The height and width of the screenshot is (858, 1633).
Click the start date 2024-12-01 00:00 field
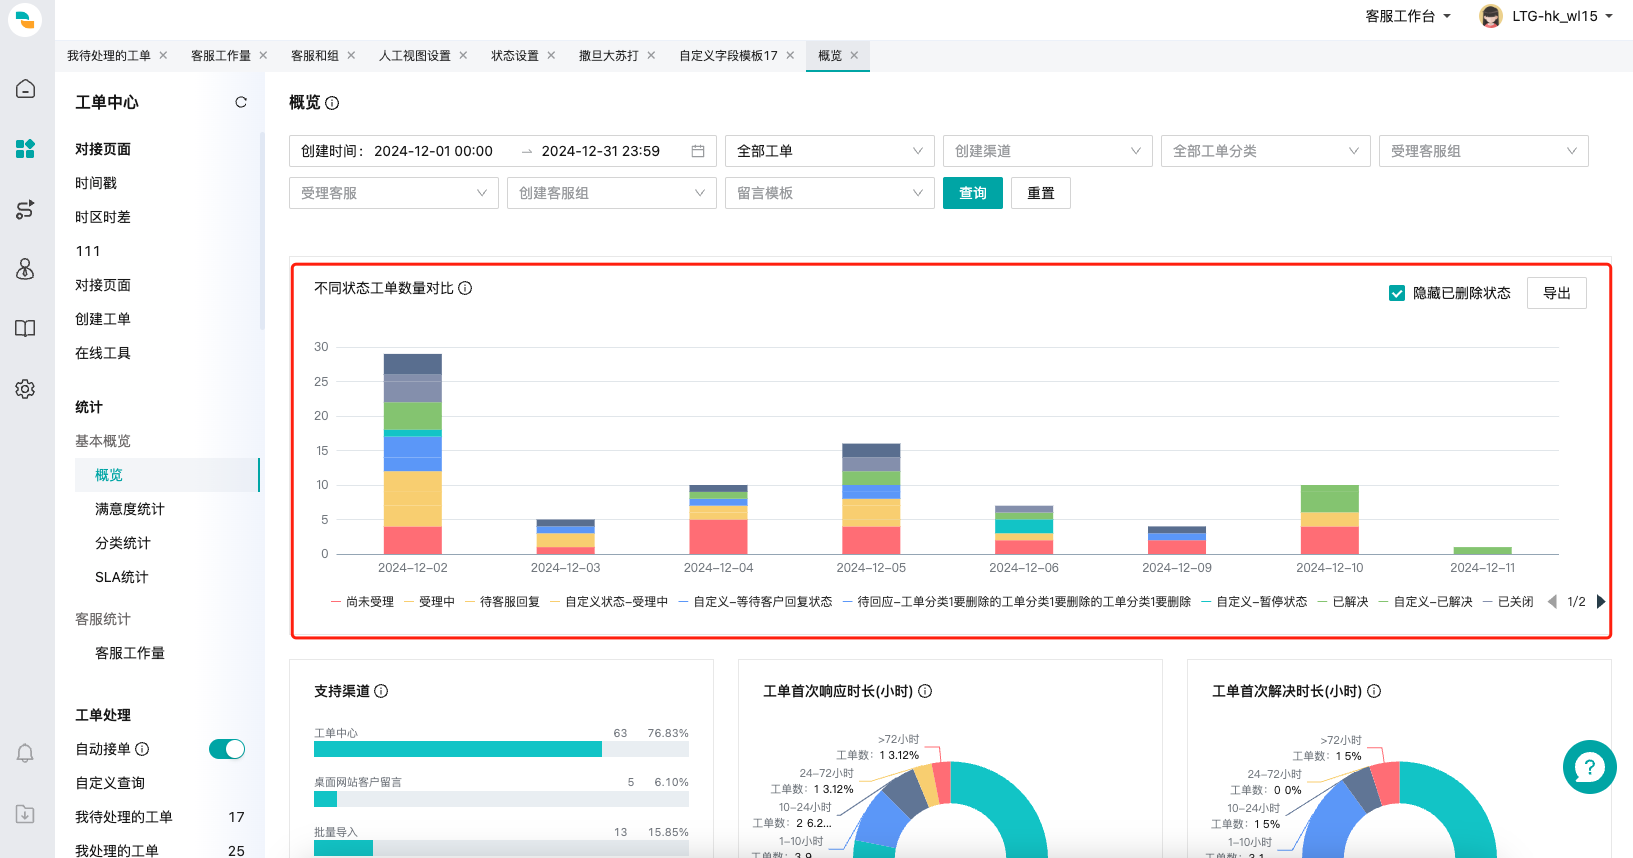(x=433, y=151)
